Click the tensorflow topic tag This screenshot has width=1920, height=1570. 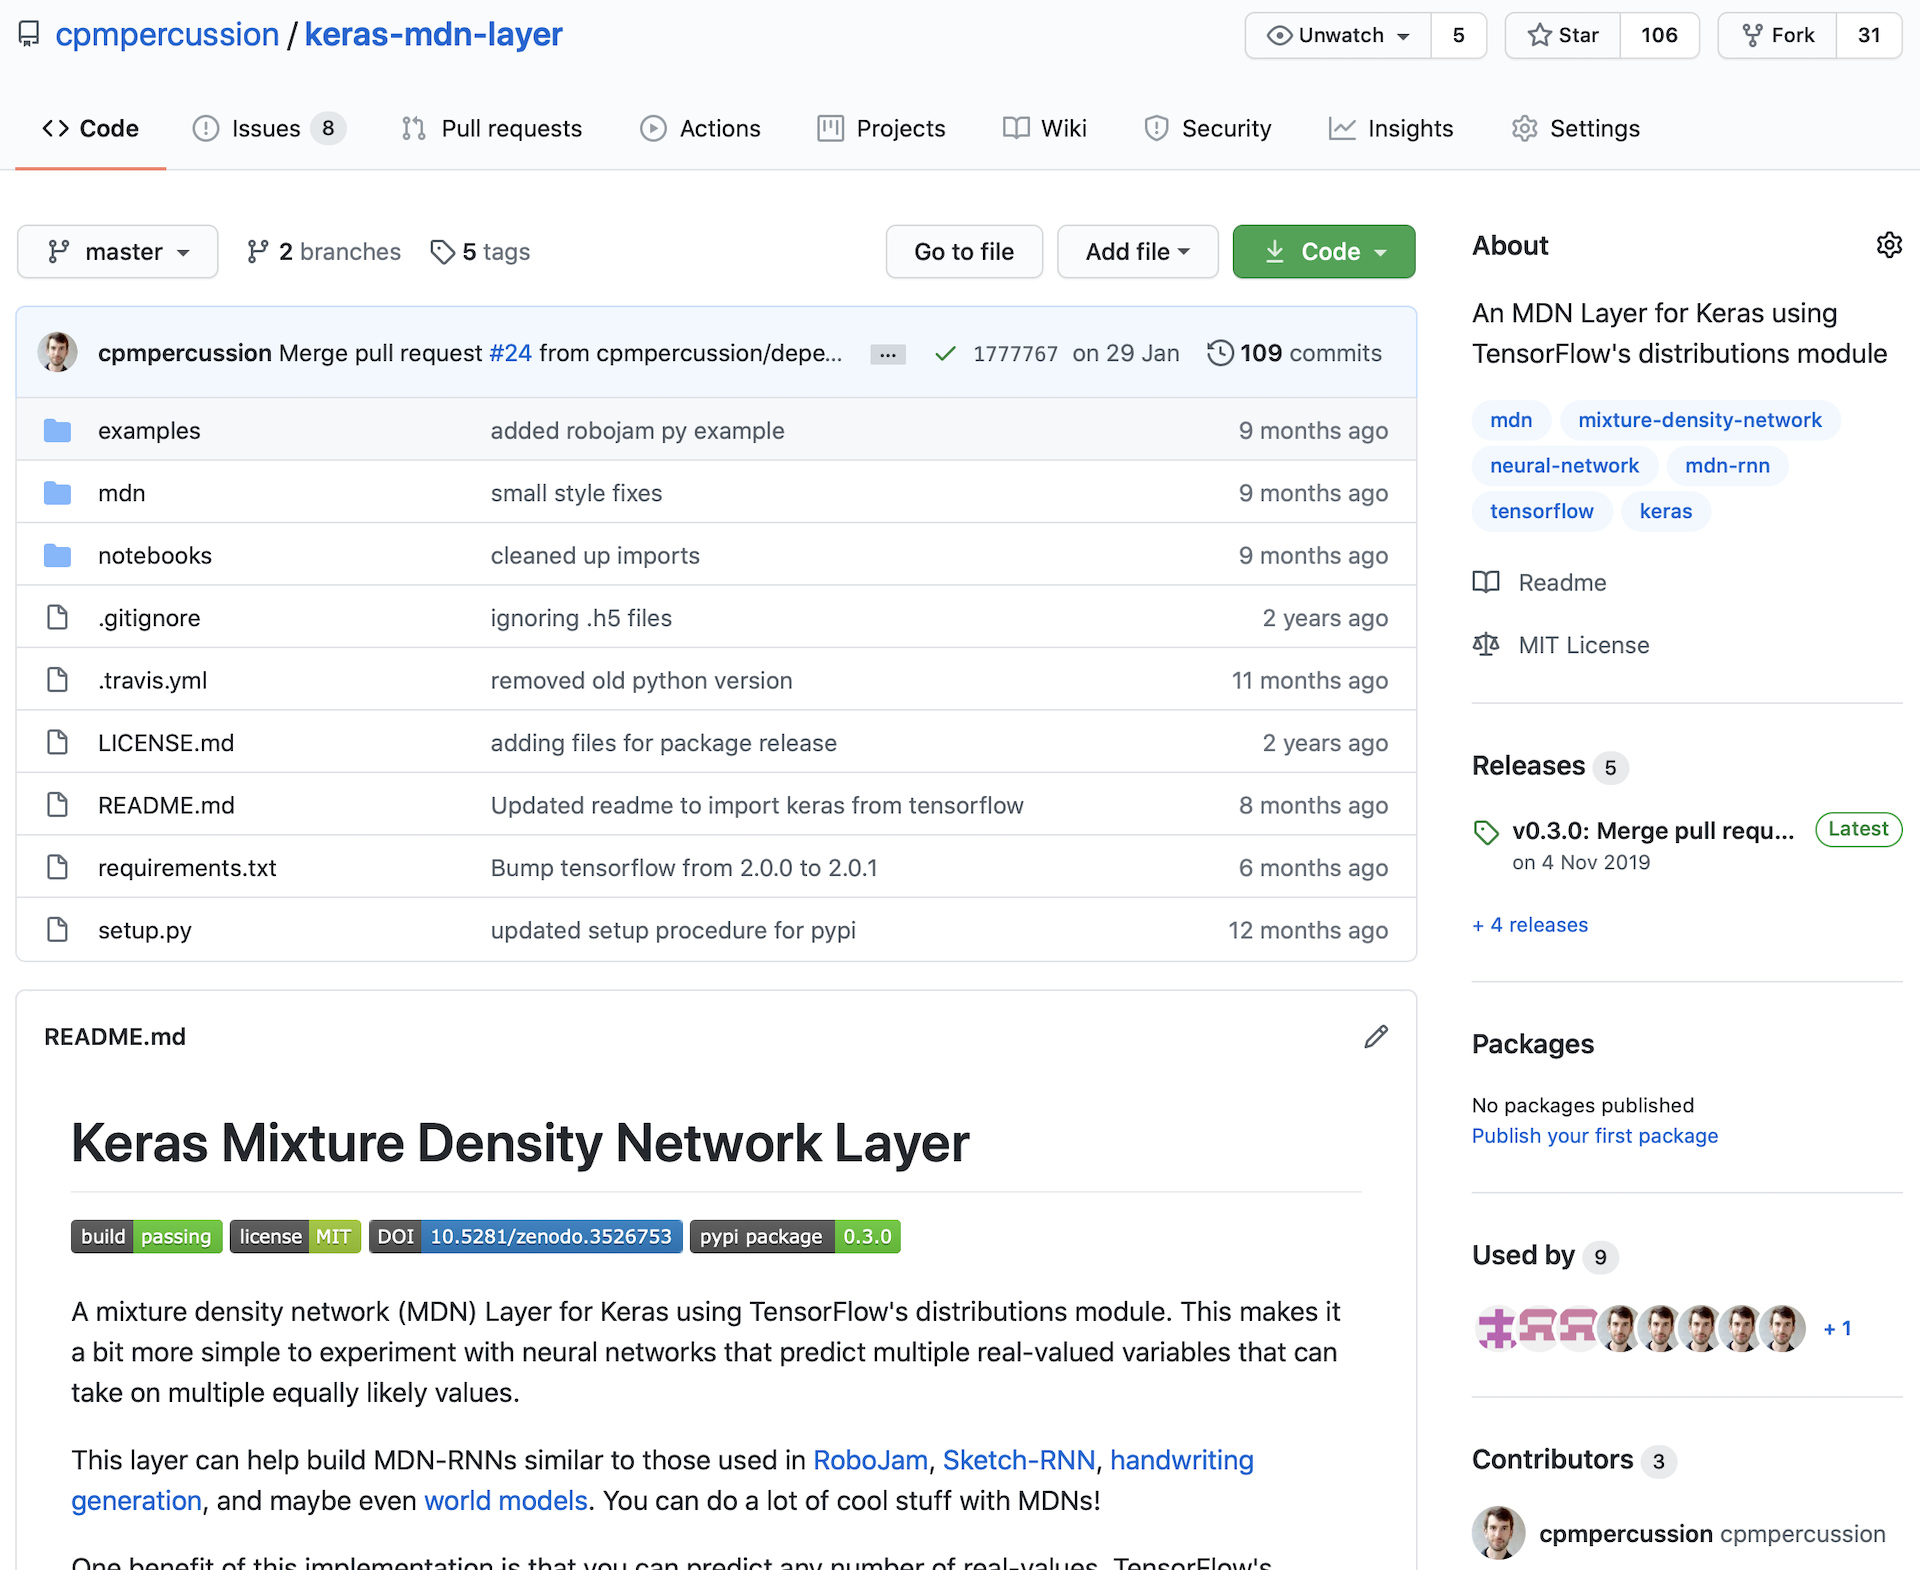pyautogui.click(x=1542, y=512)
